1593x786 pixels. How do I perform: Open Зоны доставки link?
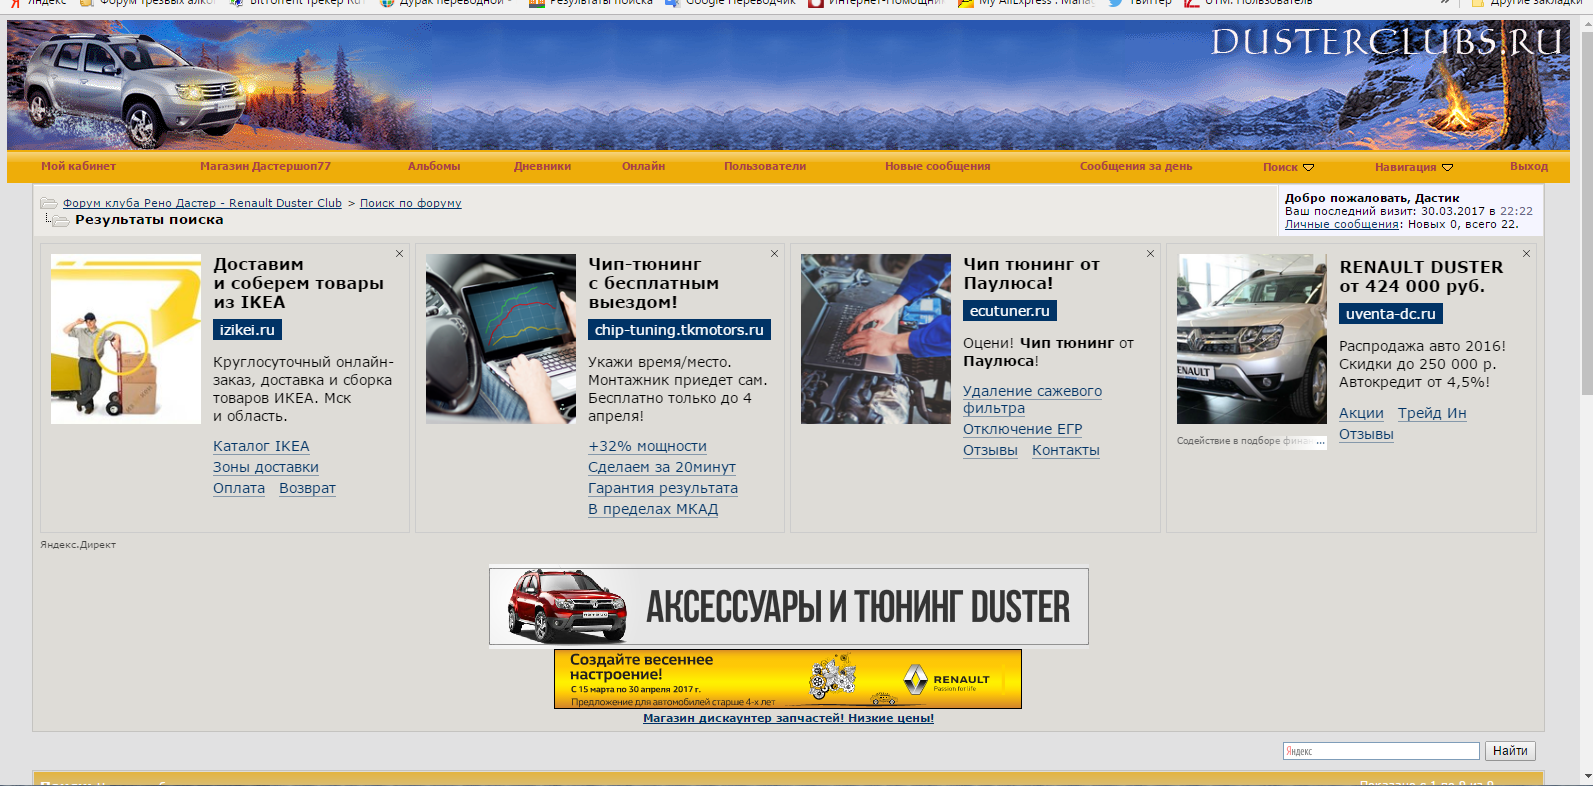(x=266, y=467)
